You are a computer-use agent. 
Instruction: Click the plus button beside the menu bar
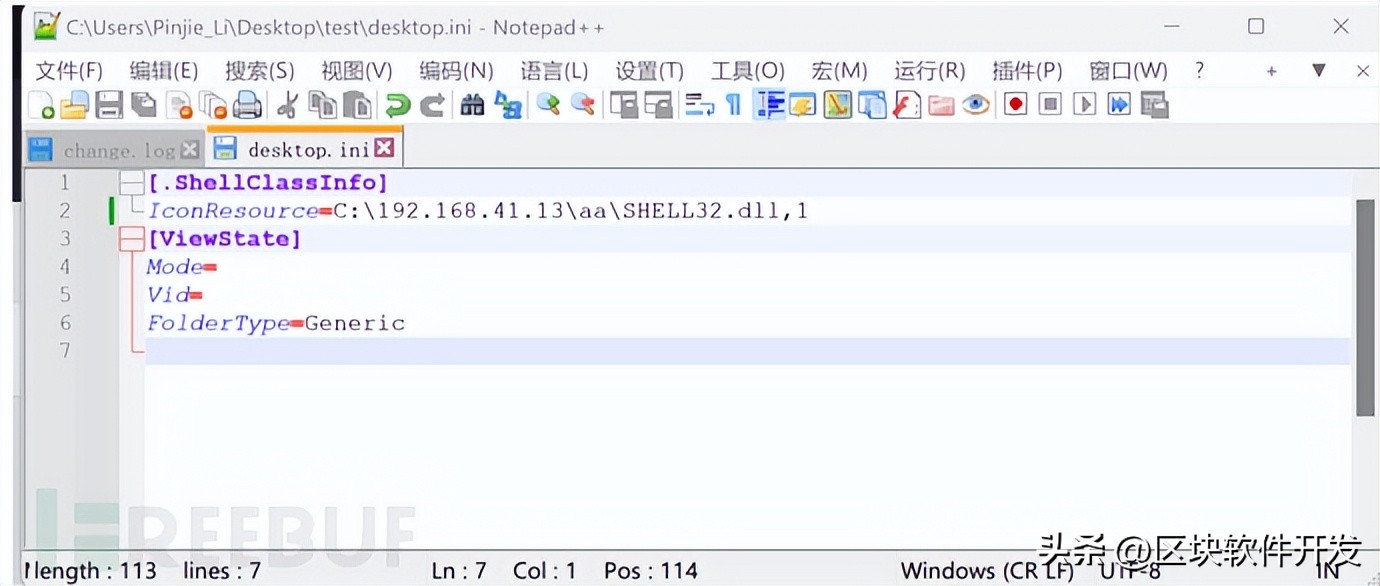pyautogui.click(x=1272, y=71)
